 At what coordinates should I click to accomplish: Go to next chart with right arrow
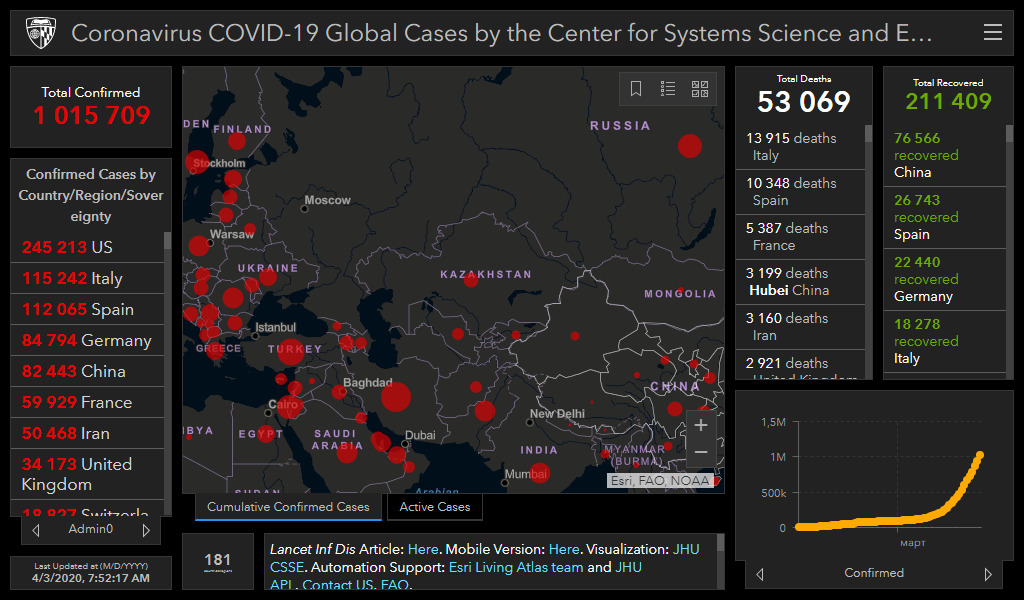988,574
